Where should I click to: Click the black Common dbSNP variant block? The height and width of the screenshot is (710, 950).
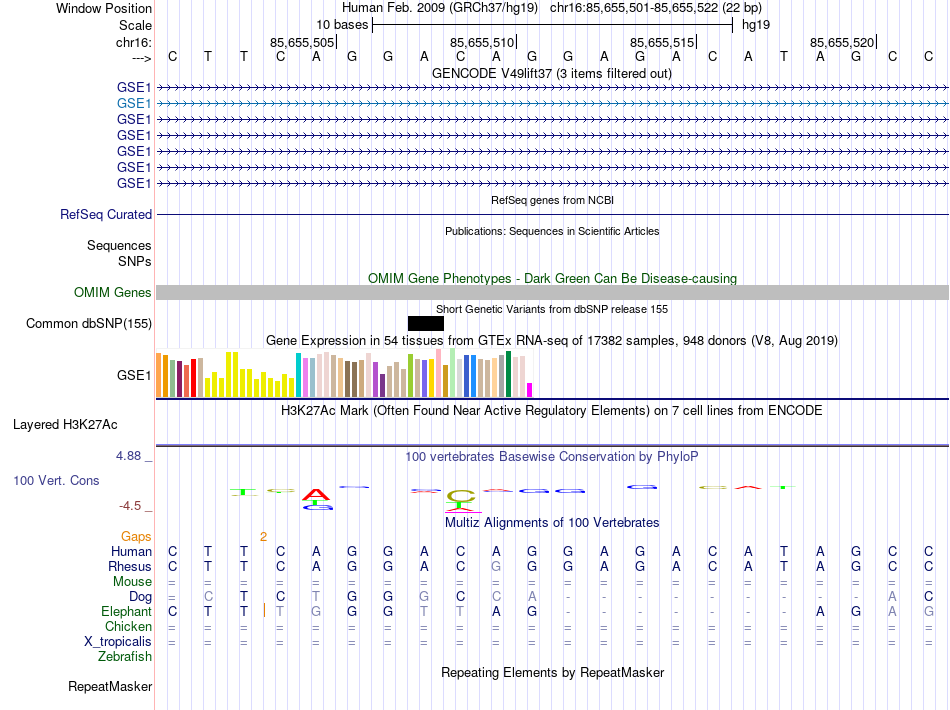pyautogui.click(x=425, y=323)
